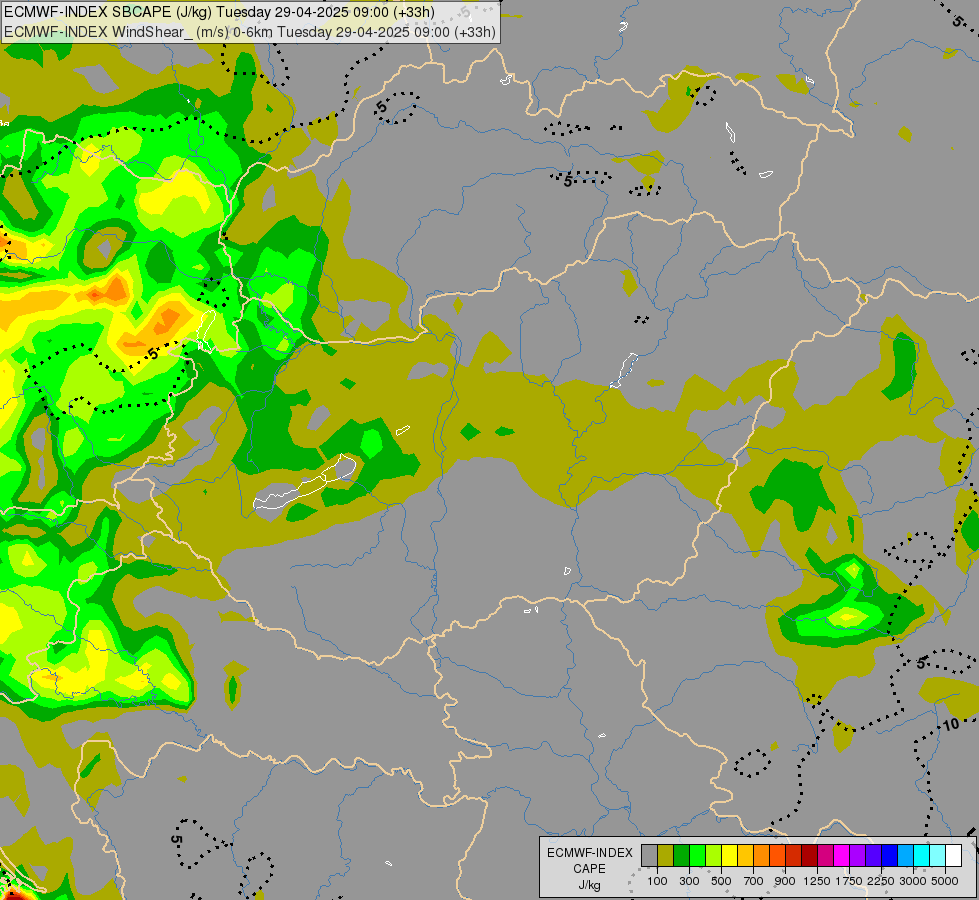
Task: Click the legend unit J/kg
Action: (x=589, y=885)
